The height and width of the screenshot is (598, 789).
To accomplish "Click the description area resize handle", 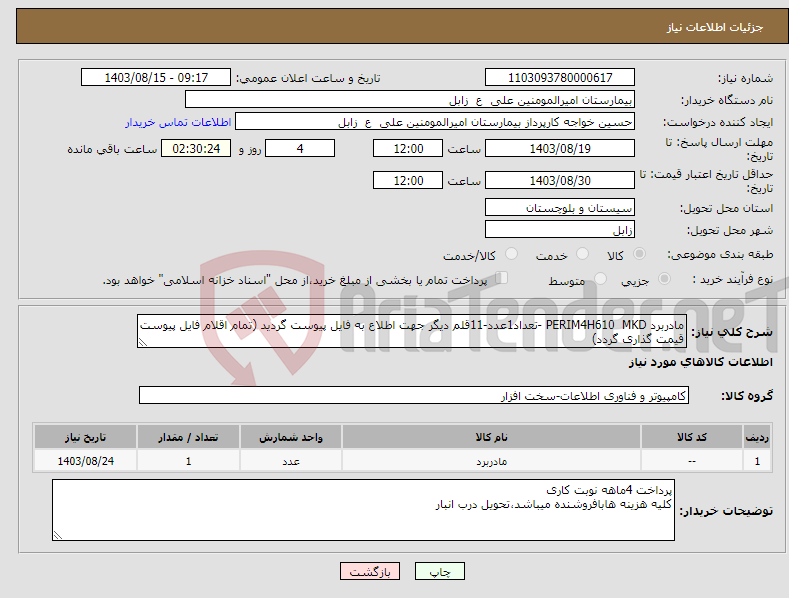I will 143,343.
